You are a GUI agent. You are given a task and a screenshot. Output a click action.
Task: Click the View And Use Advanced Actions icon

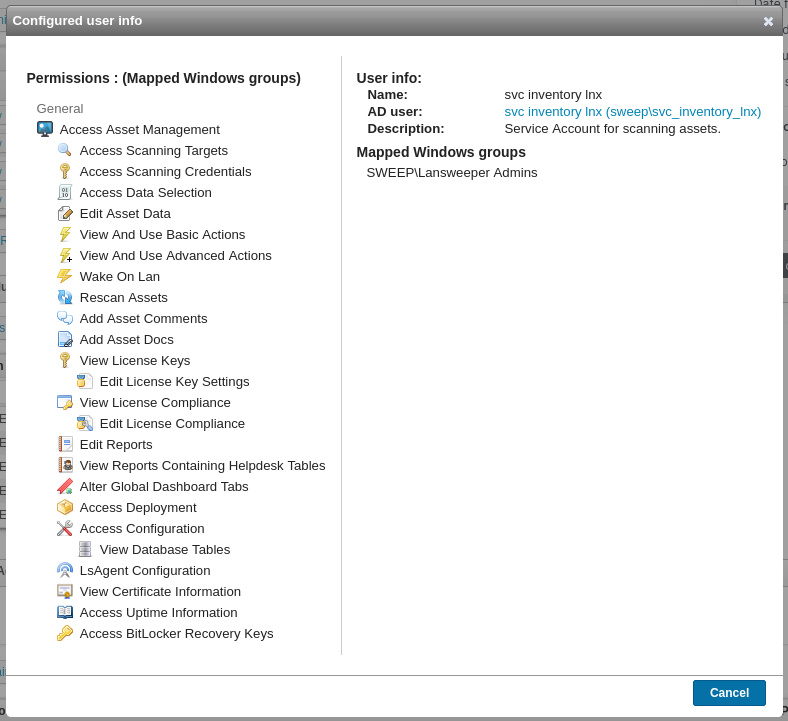pos(65,255)
